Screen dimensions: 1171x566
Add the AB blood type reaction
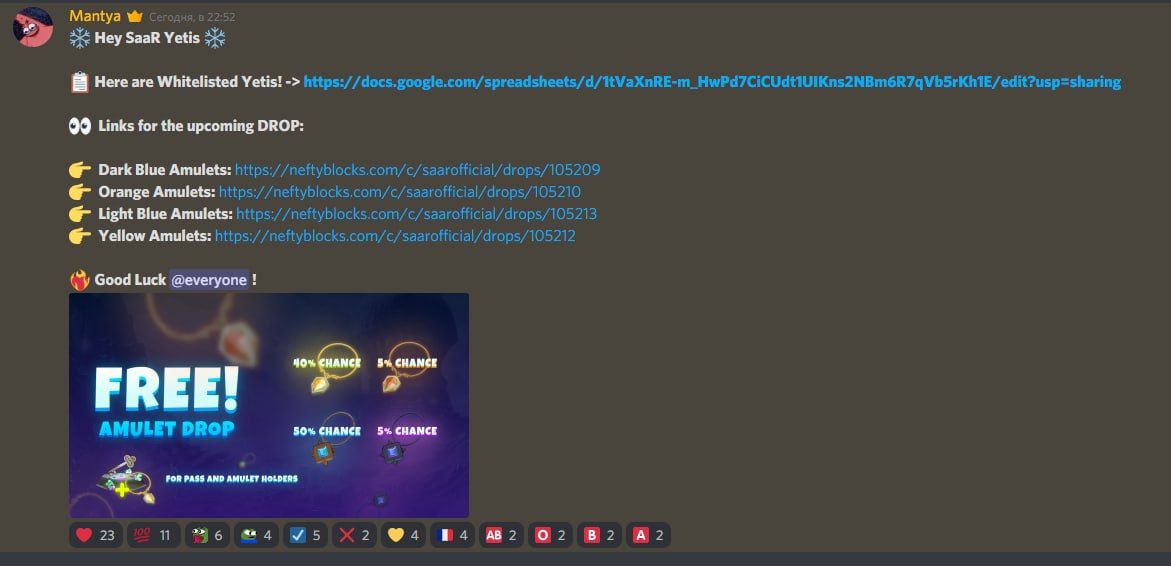[501, 535]
